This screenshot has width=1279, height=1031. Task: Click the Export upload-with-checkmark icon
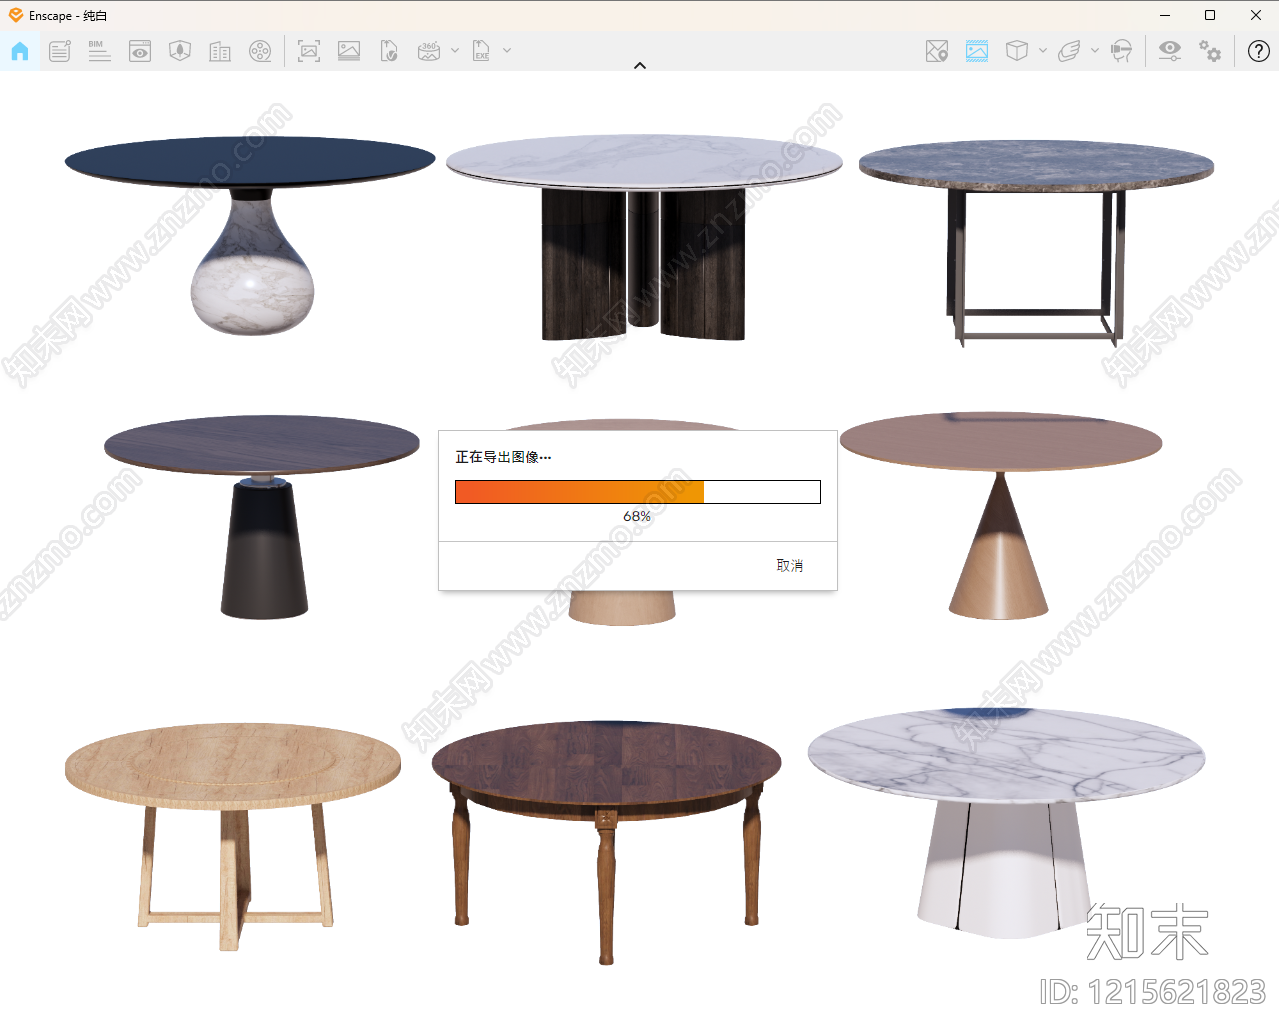(x=389, y=51)
